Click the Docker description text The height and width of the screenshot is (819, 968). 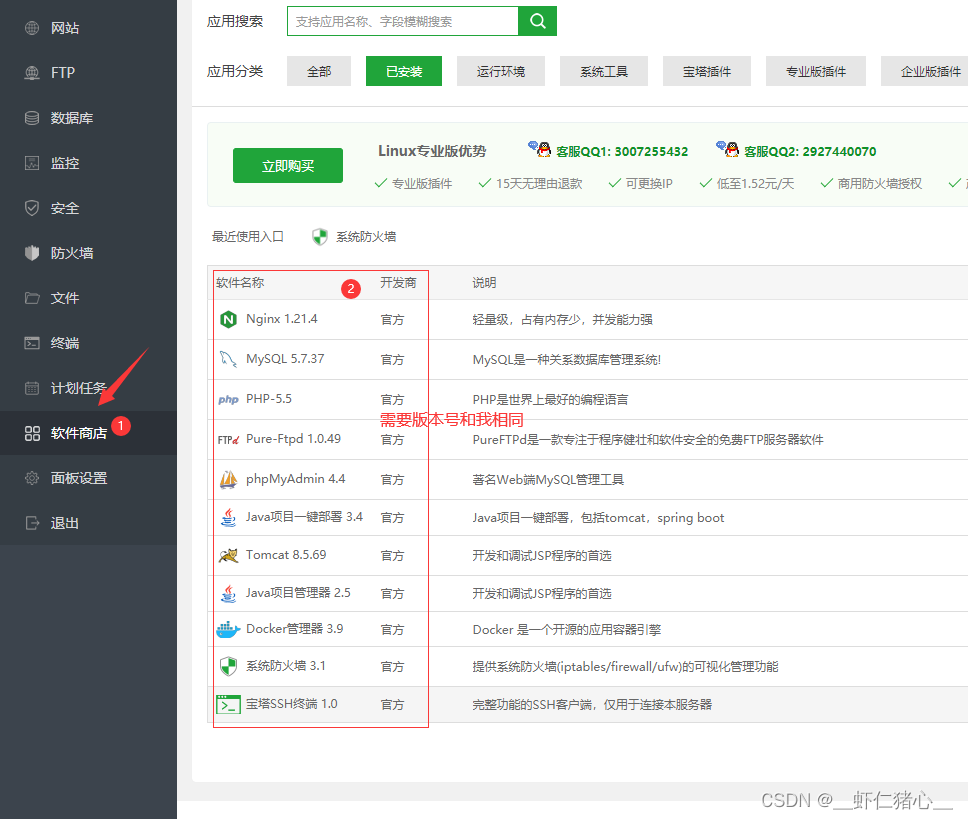pyautogui.click(x=567, y=630)
